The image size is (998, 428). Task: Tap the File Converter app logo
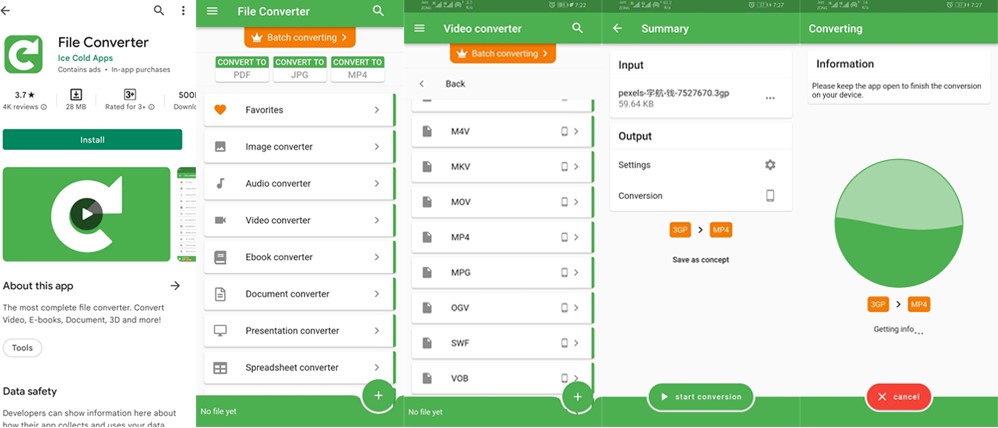(24, 54)
